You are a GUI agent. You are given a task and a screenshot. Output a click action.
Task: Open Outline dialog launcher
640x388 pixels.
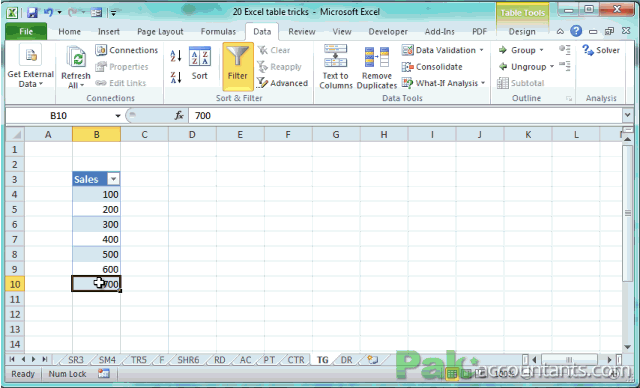click(569, 98)
